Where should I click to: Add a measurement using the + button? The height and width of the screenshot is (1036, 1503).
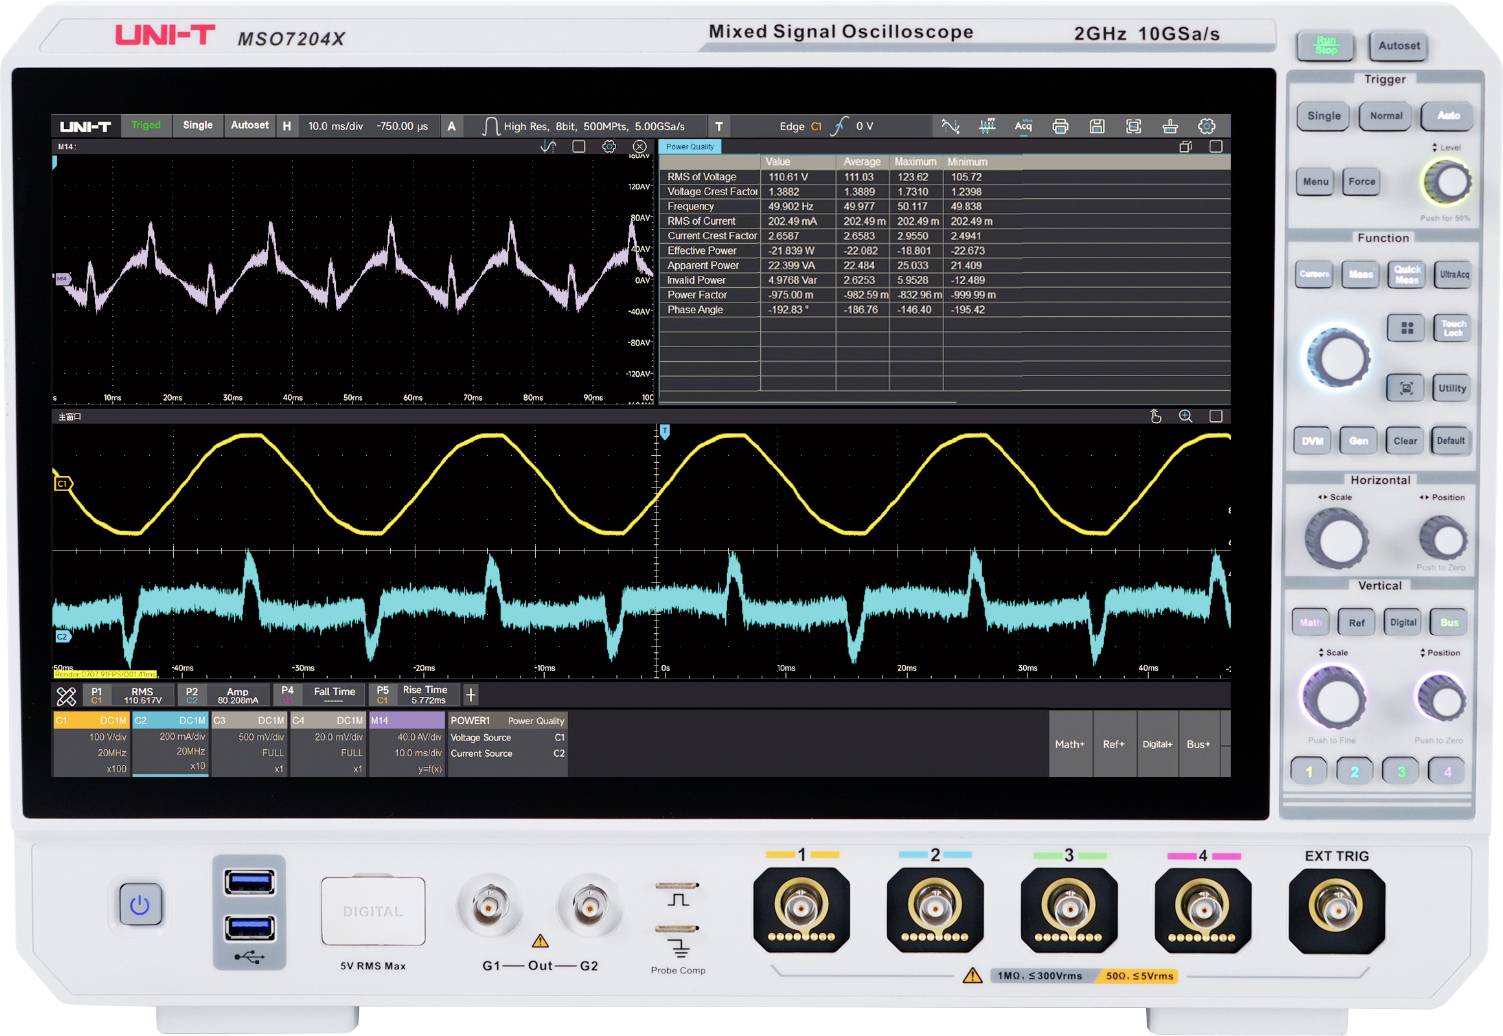coord(471,693)
